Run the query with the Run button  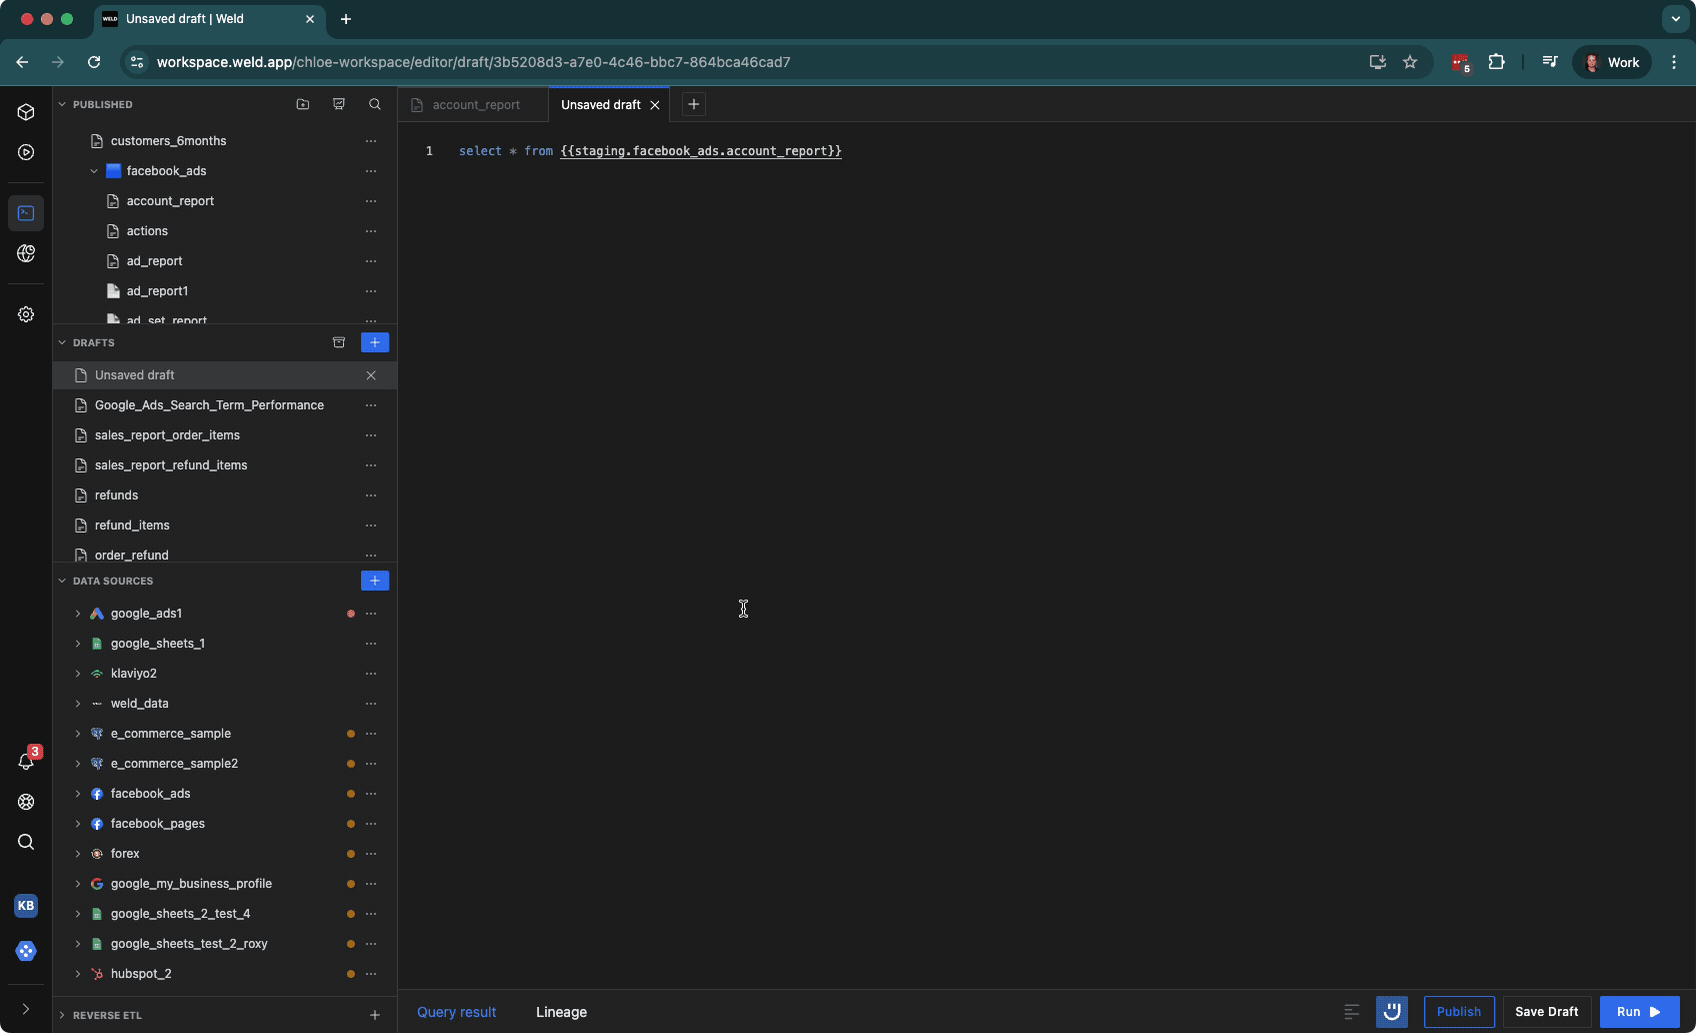(x=1639, y=1011)
